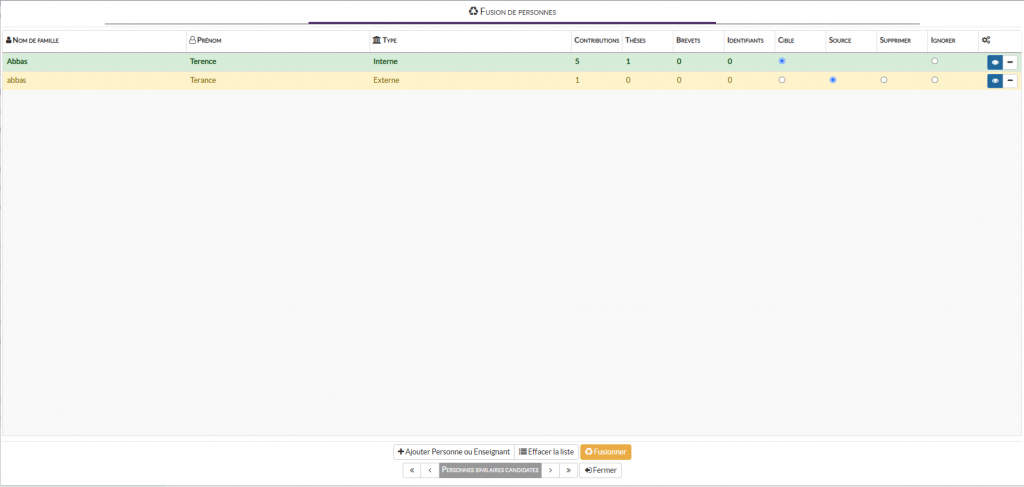This screenshot has width=1024, height=487.
Task: Choose Ignorer for Abbas Terence
Action: (935, 61)
